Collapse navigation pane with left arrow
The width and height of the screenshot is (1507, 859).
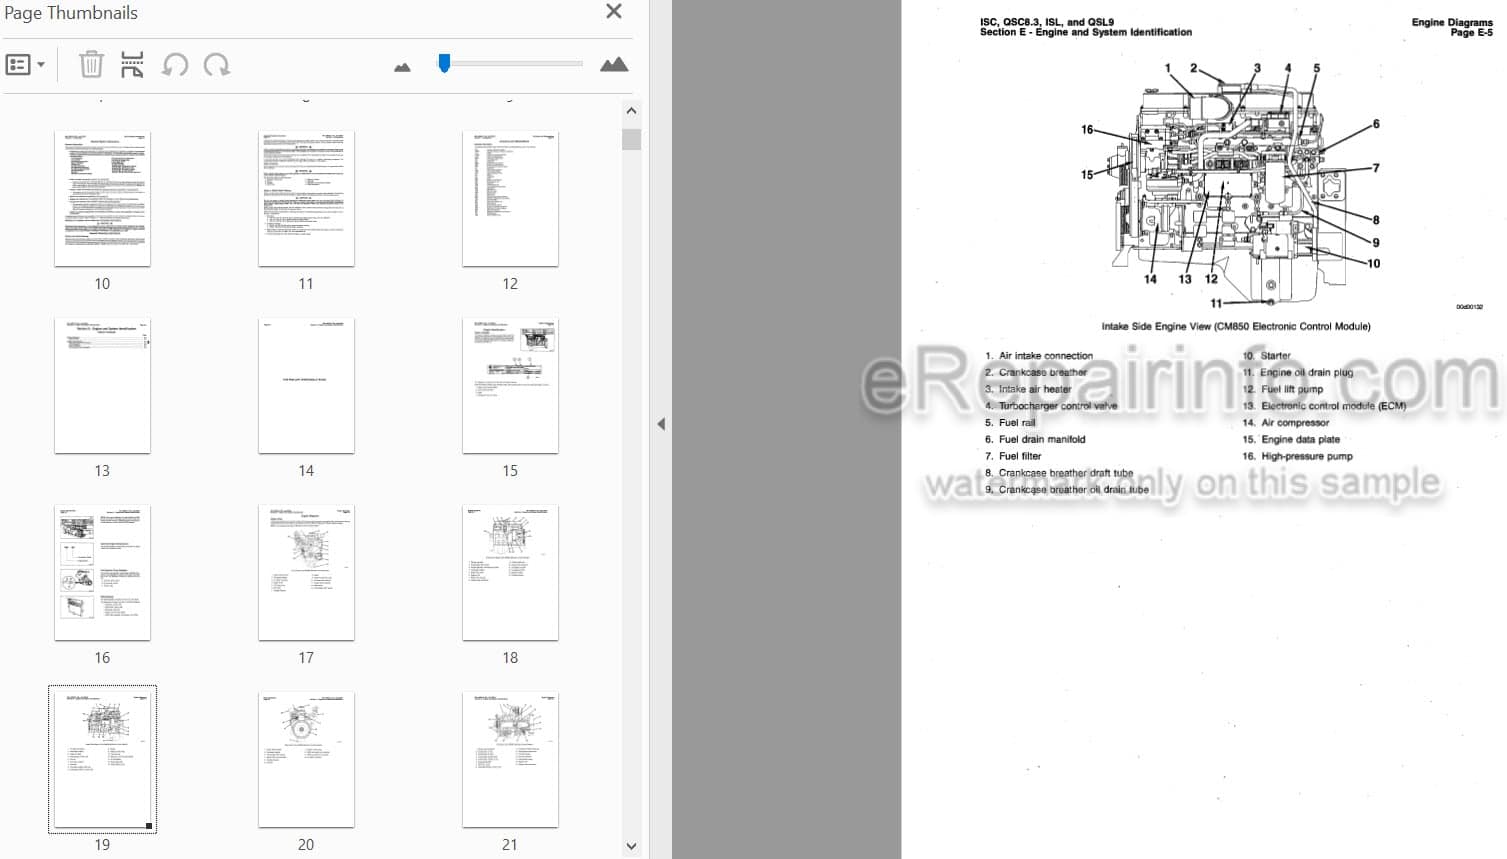coord(661,424)
